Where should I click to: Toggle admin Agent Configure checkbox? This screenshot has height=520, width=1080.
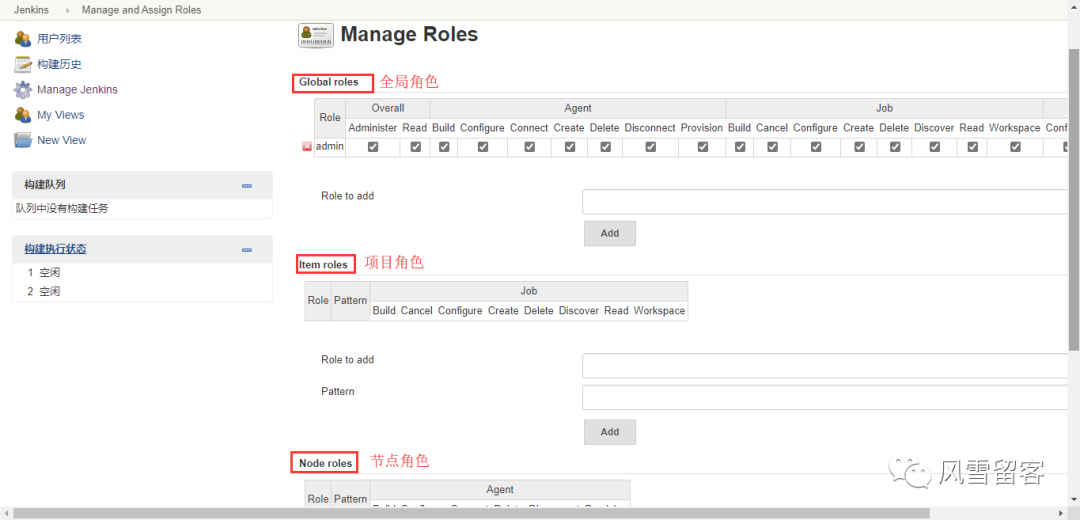pos(483,147)
